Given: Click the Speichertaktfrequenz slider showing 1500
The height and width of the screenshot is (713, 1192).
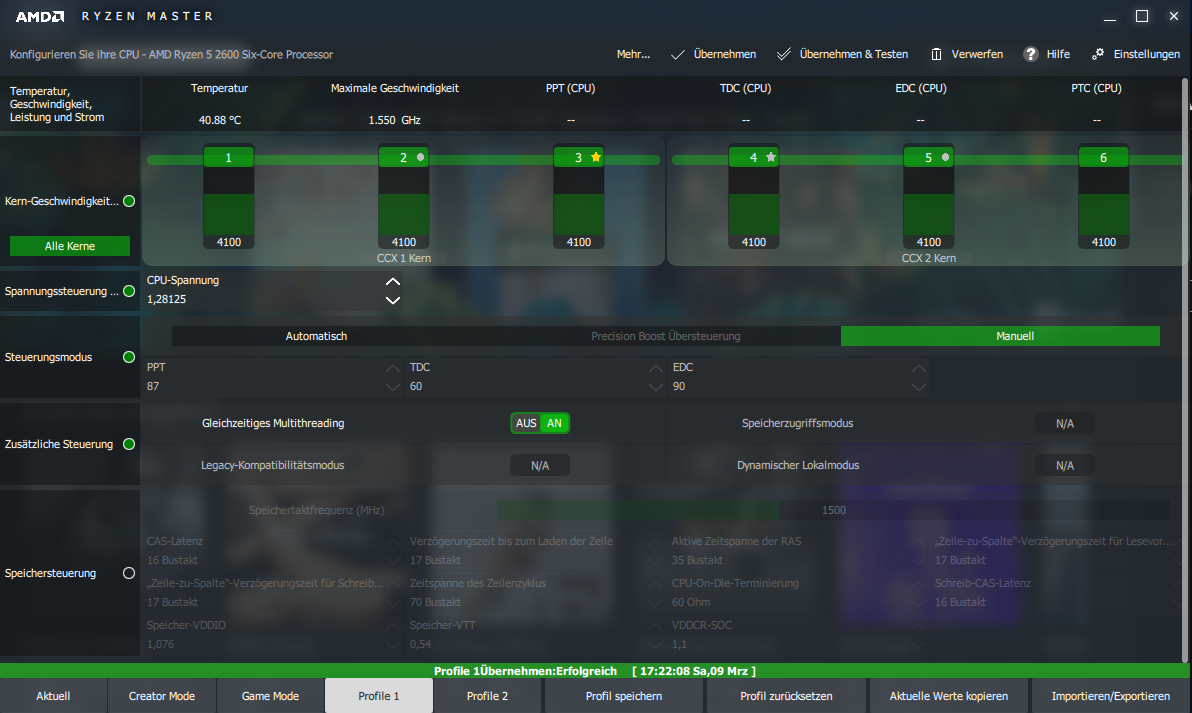Looking at the screenshot, I should 833,510.
